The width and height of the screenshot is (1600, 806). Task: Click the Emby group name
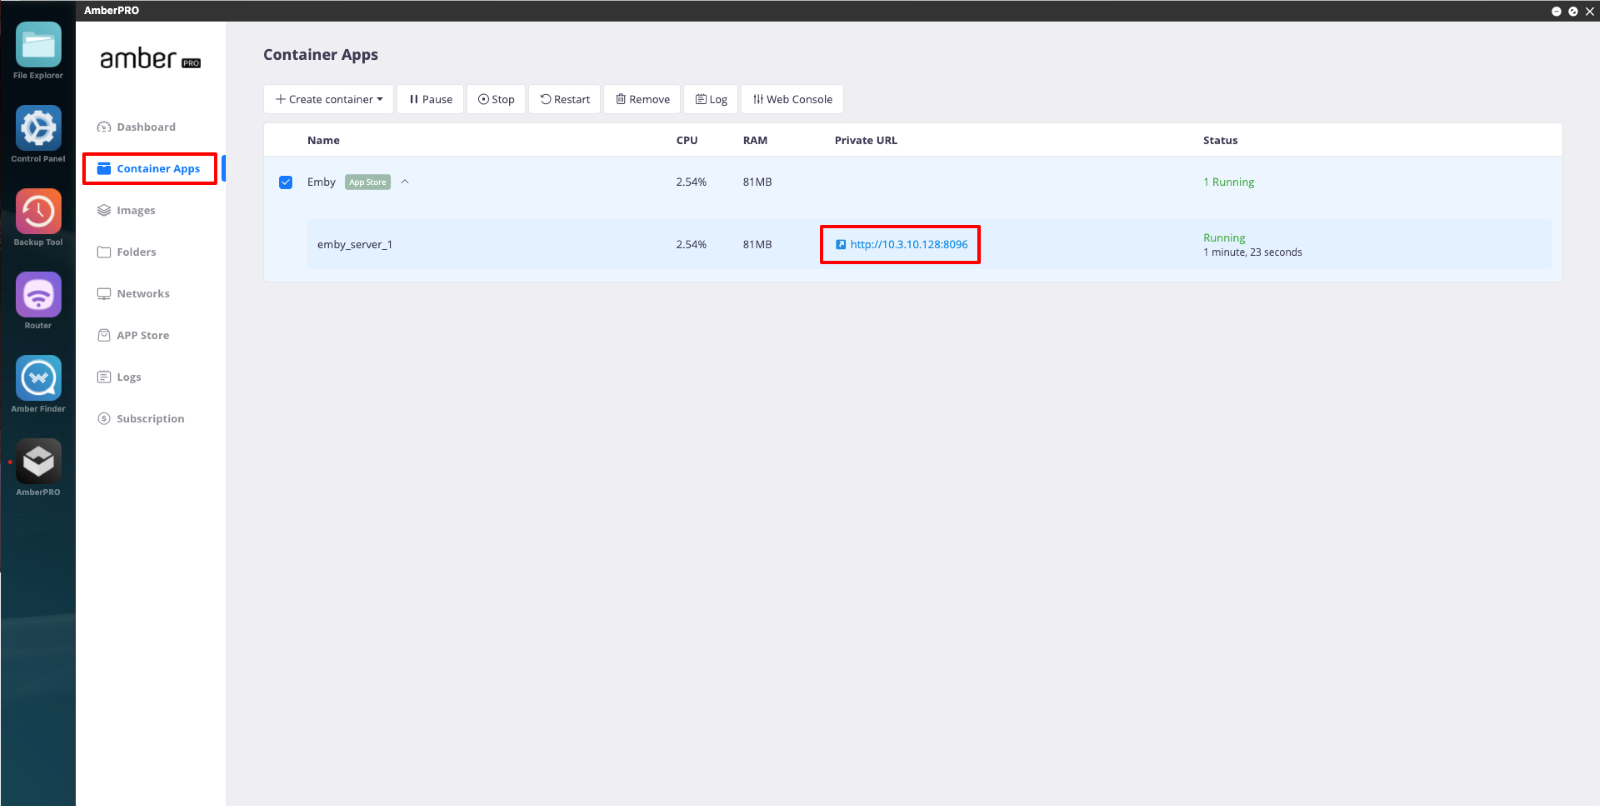coord(321,182)
